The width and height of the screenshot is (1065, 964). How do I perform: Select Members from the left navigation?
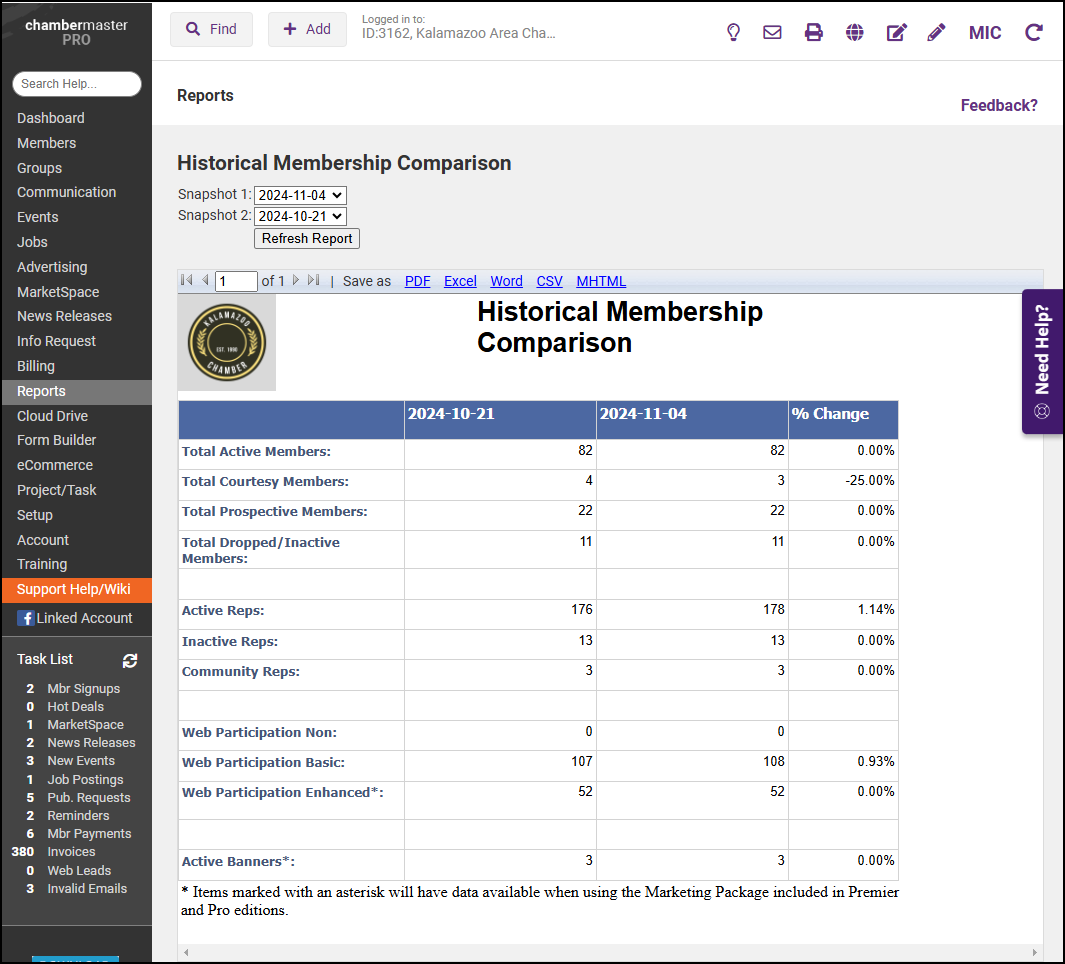46,143
